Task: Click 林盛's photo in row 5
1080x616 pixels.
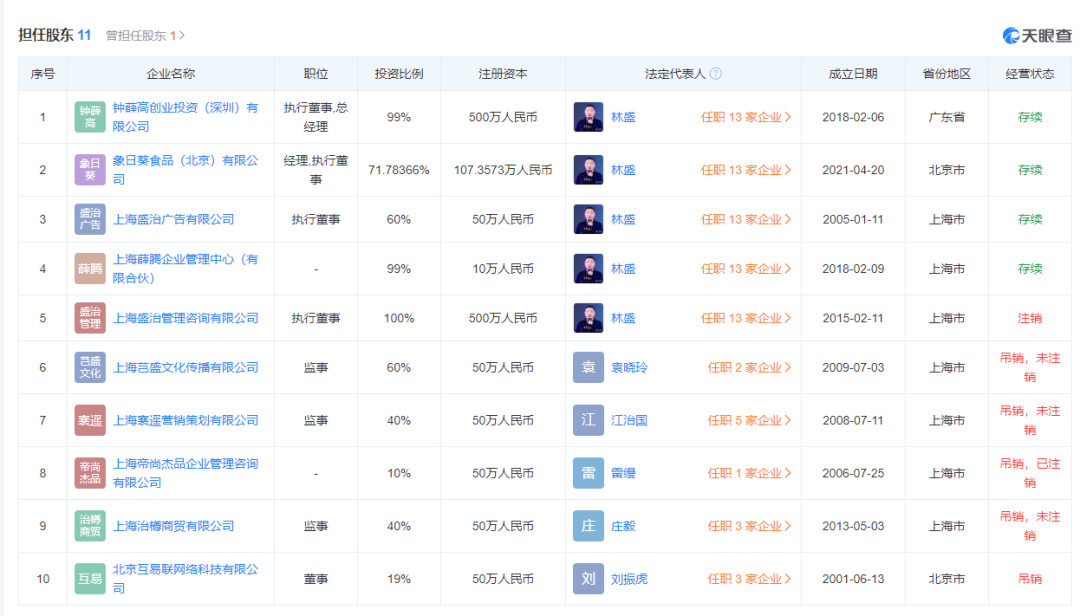Action: [588, 318]
